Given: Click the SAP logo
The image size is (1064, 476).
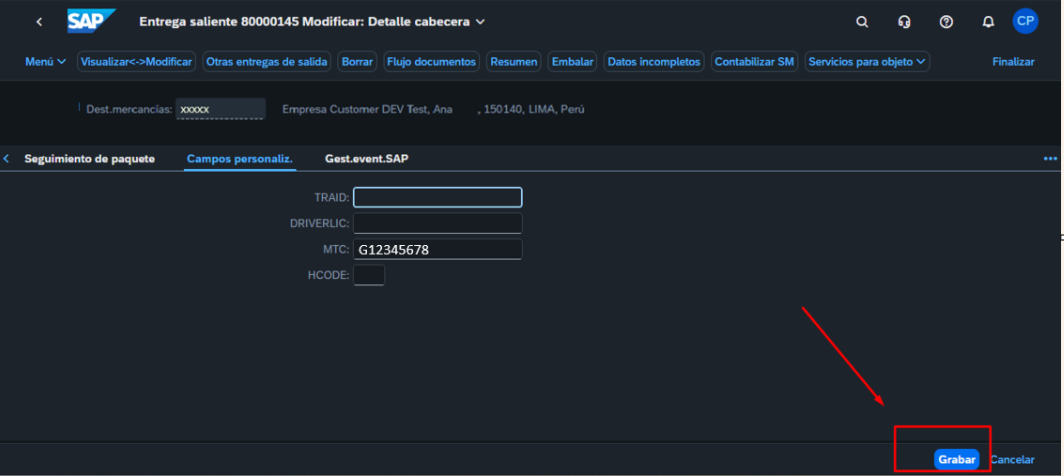Looking at the screenshot, I should pos(91,21).
